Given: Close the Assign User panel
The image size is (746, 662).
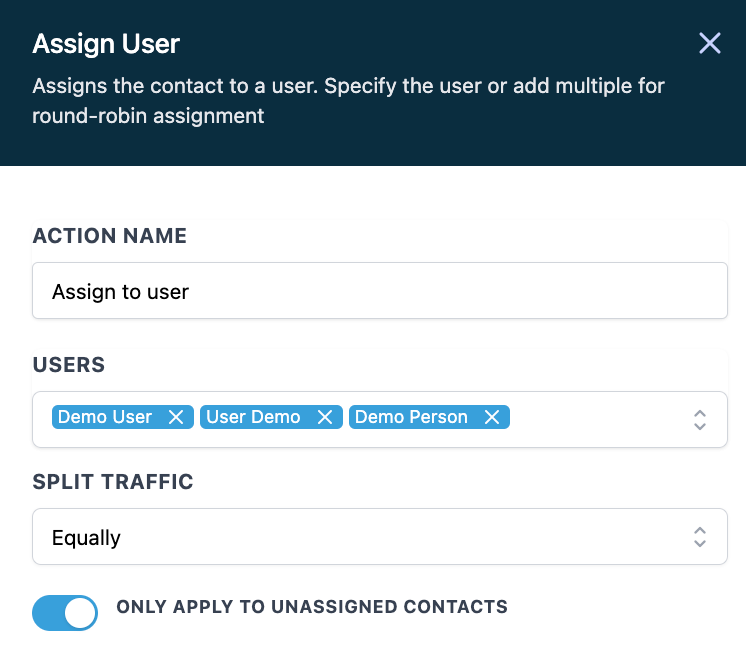Looking at the screenshot, I should [x=710, y=43].
